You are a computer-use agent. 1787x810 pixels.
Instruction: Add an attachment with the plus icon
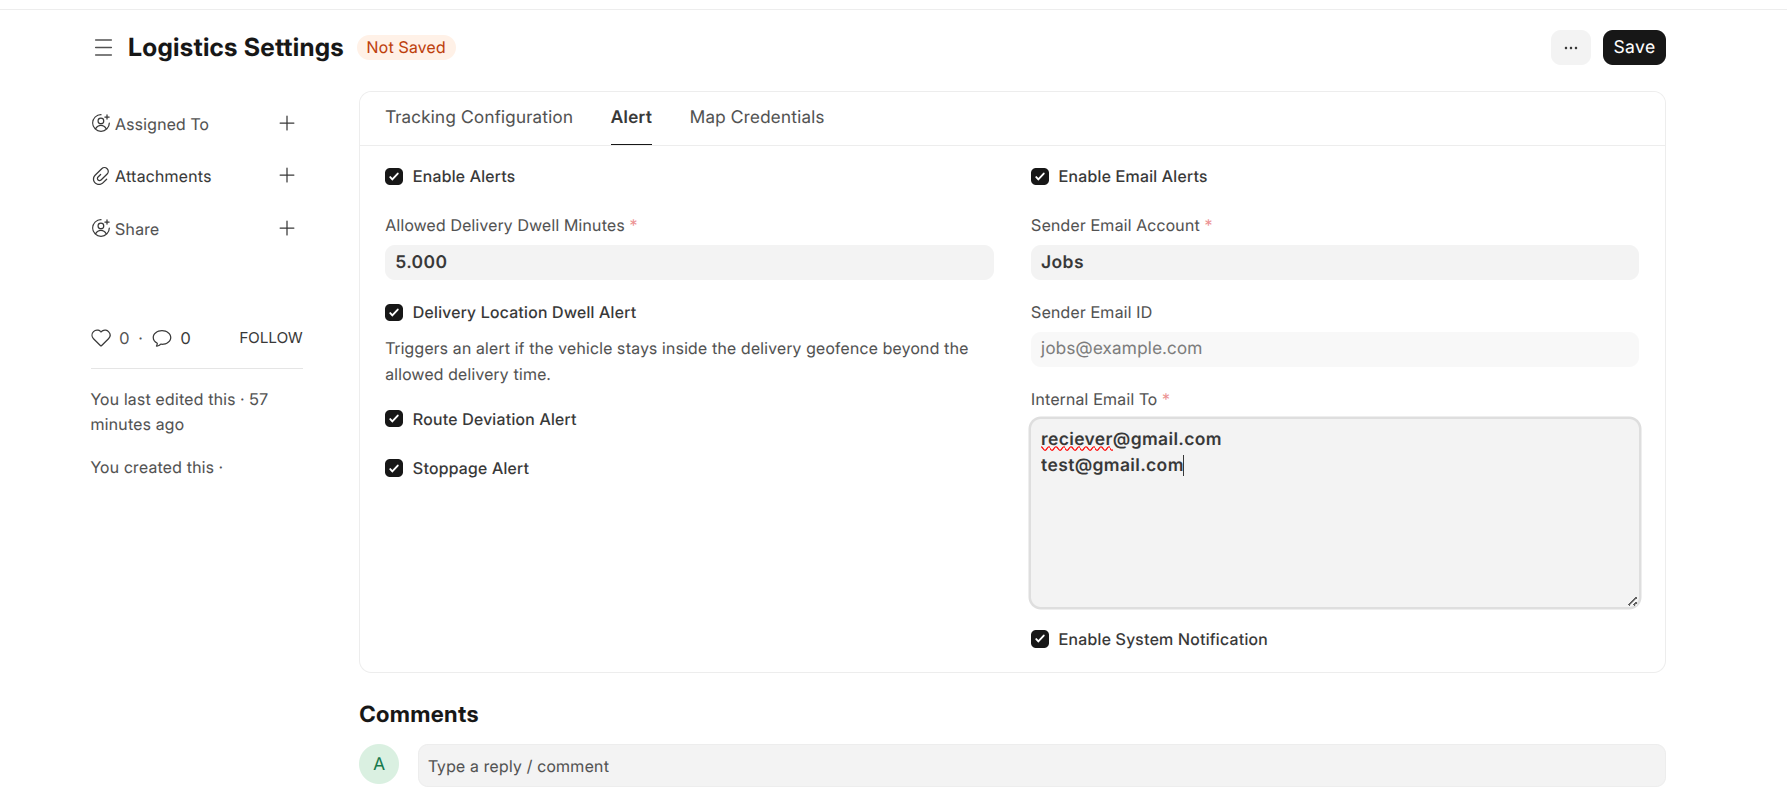(x=287, y=176)
